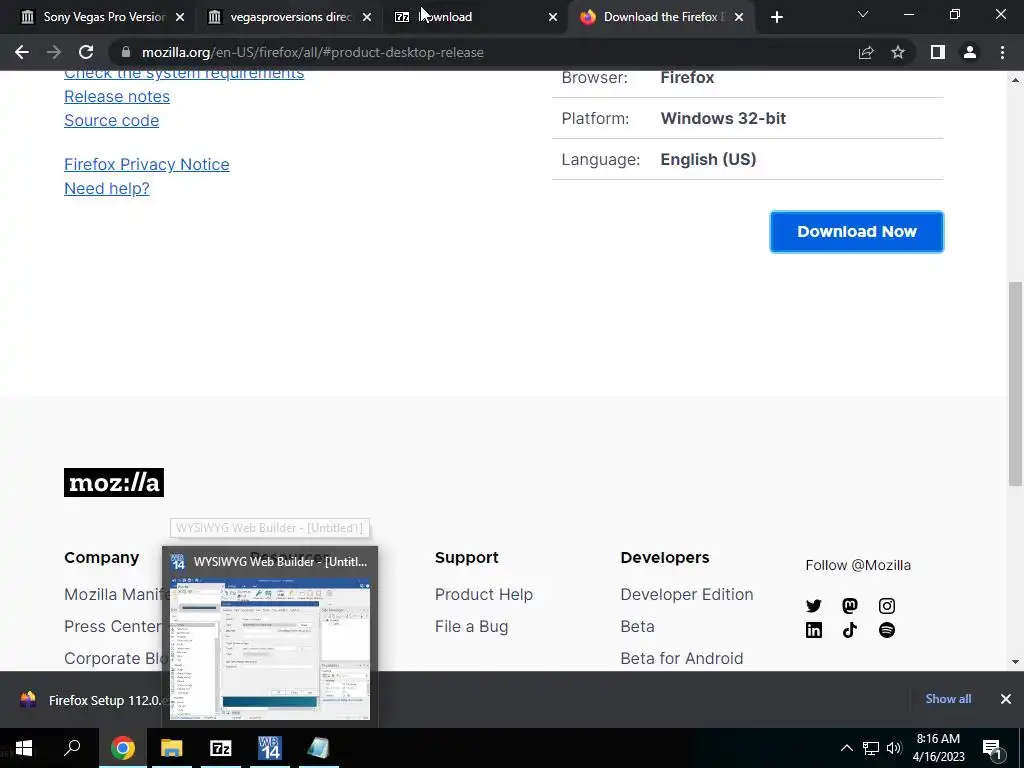Close the Sony Vegas Pro tab
The height and width of the screenshot is (768, 1024).
click(x=180, y=17)
